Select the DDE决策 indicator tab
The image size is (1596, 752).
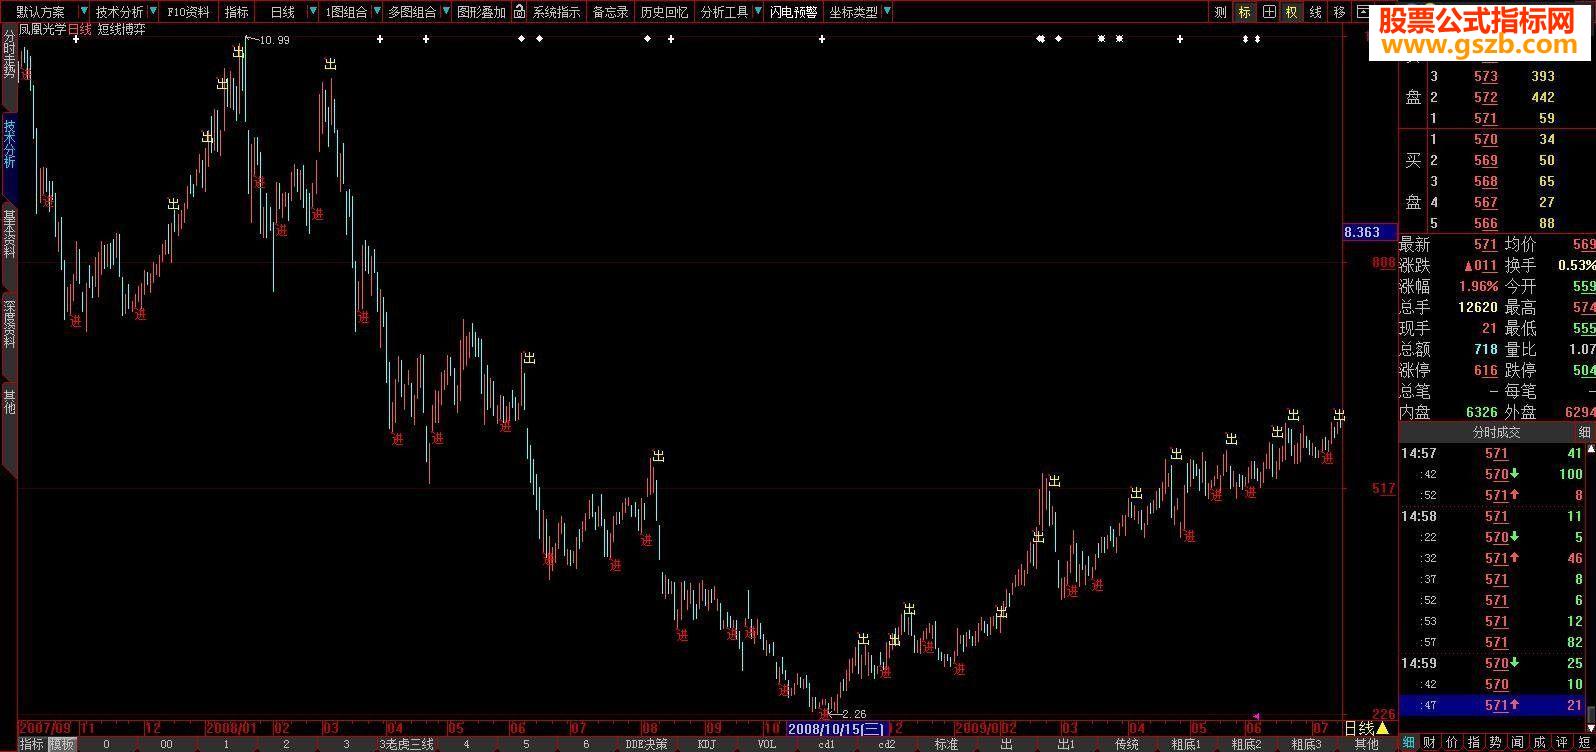point(646,744)
